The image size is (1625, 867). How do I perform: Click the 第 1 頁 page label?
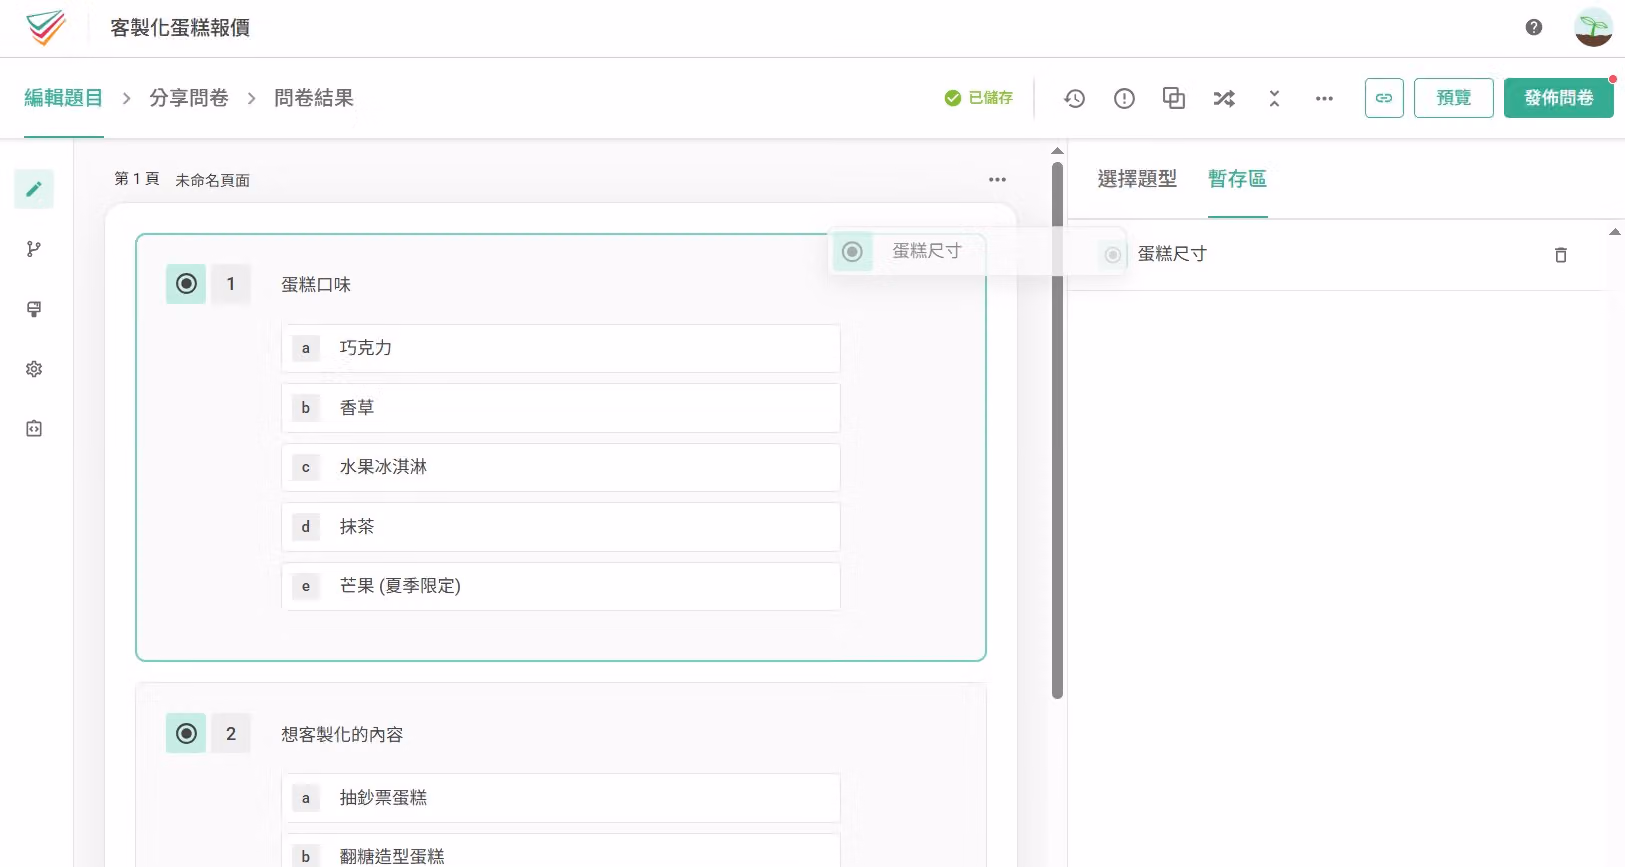[137, 179]
